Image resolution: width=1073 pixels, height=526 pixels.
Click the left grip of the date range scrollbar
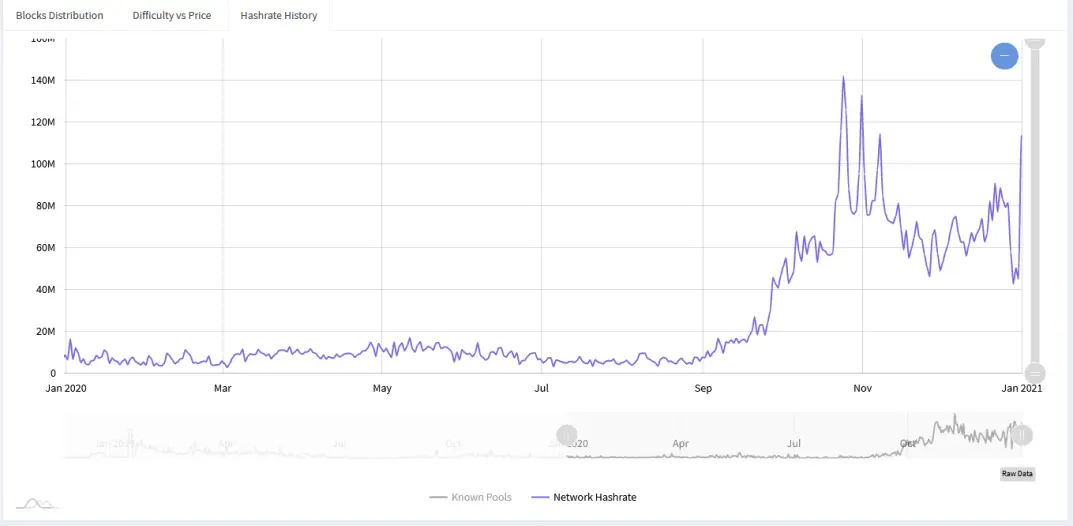coord(567,435)
